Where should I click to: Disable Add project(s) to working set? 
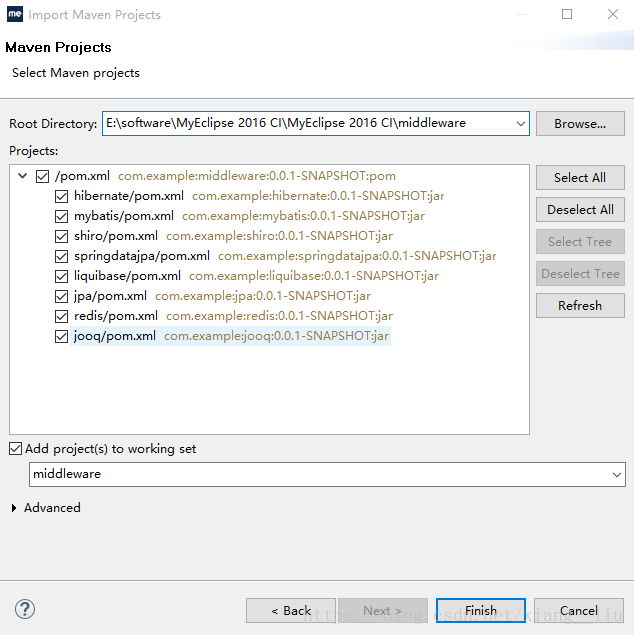[x=15, y=449]
